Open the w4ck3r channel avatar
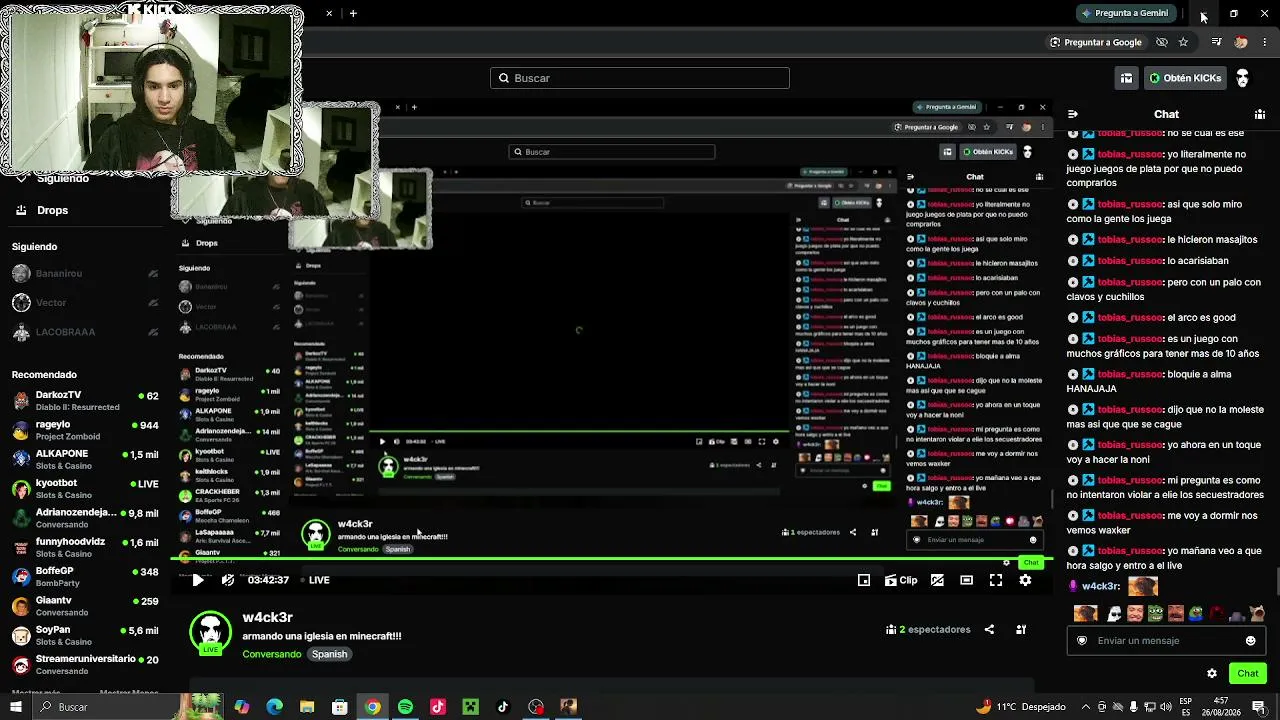Screen dimensions: 1280x720 [210, 632]
